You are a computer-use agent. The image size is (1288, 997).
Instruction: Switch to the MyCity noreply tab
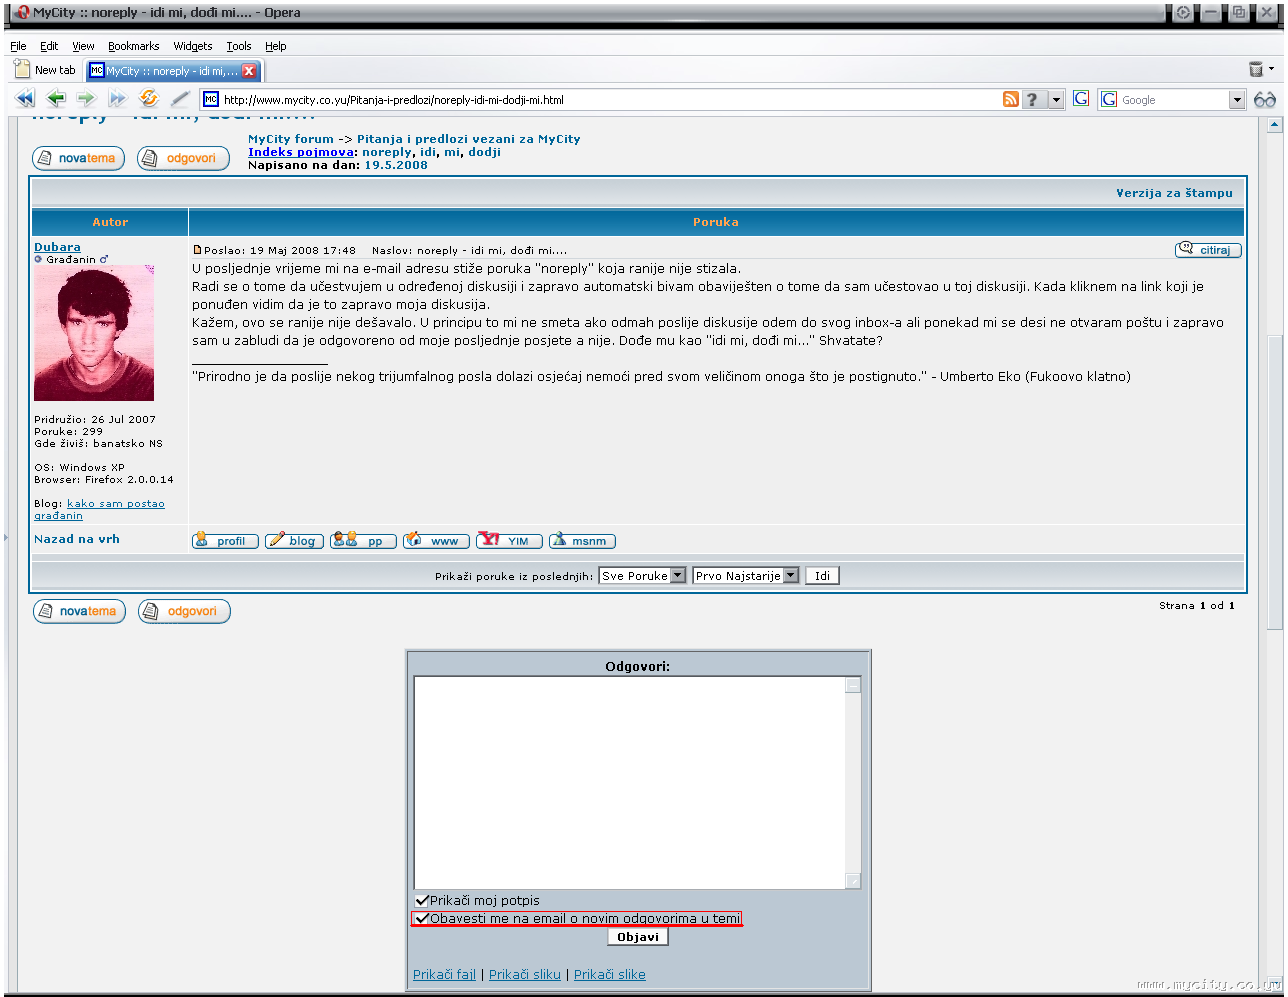173,71
